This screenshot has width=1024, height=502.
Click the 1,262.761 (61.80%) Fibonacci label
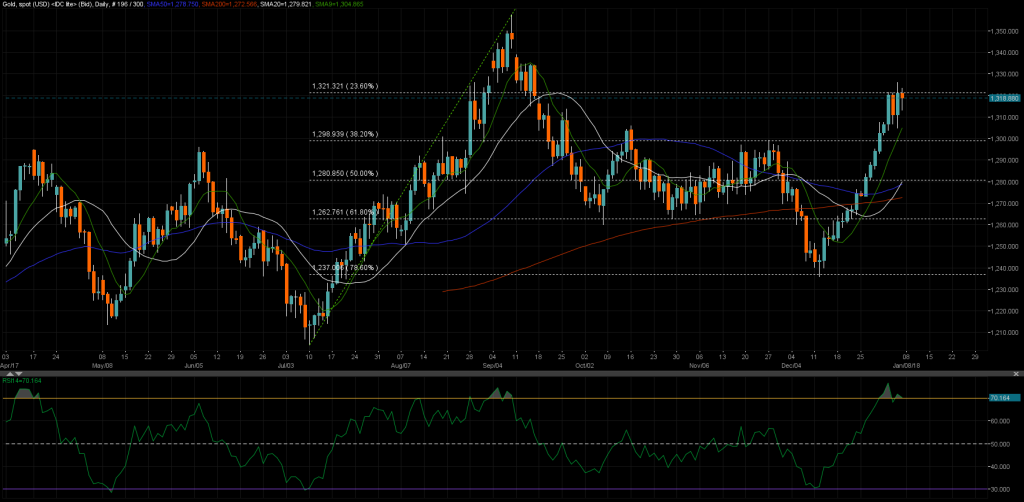point(344,212)
